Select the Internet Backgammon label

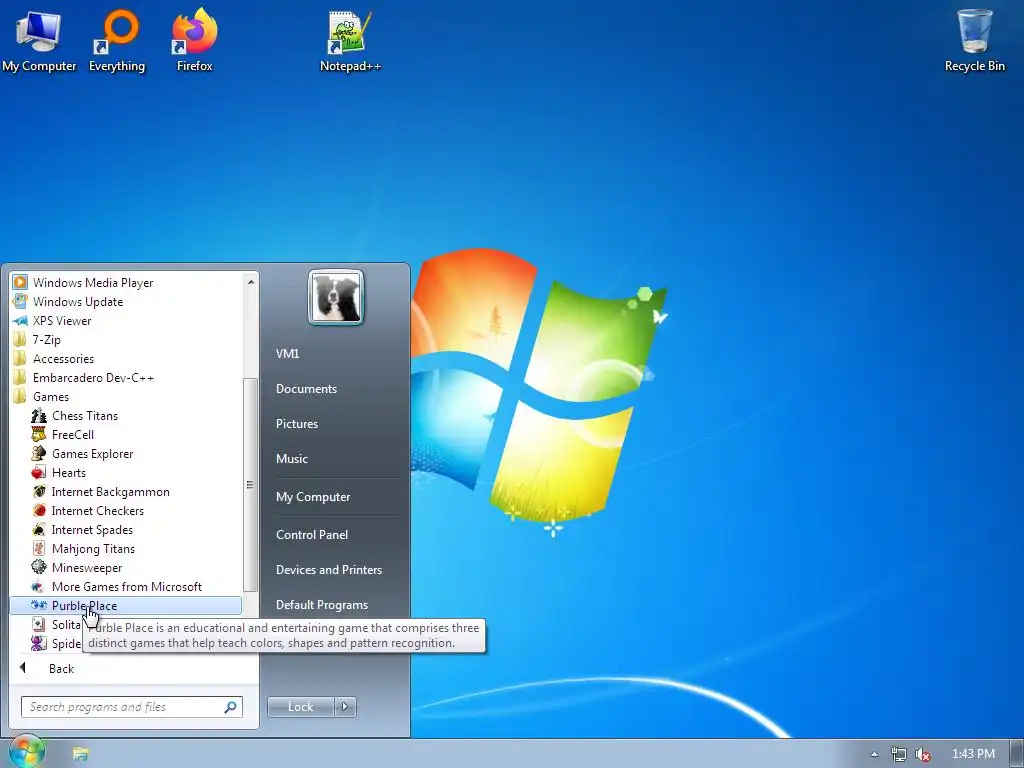click(x=110, y=492)
